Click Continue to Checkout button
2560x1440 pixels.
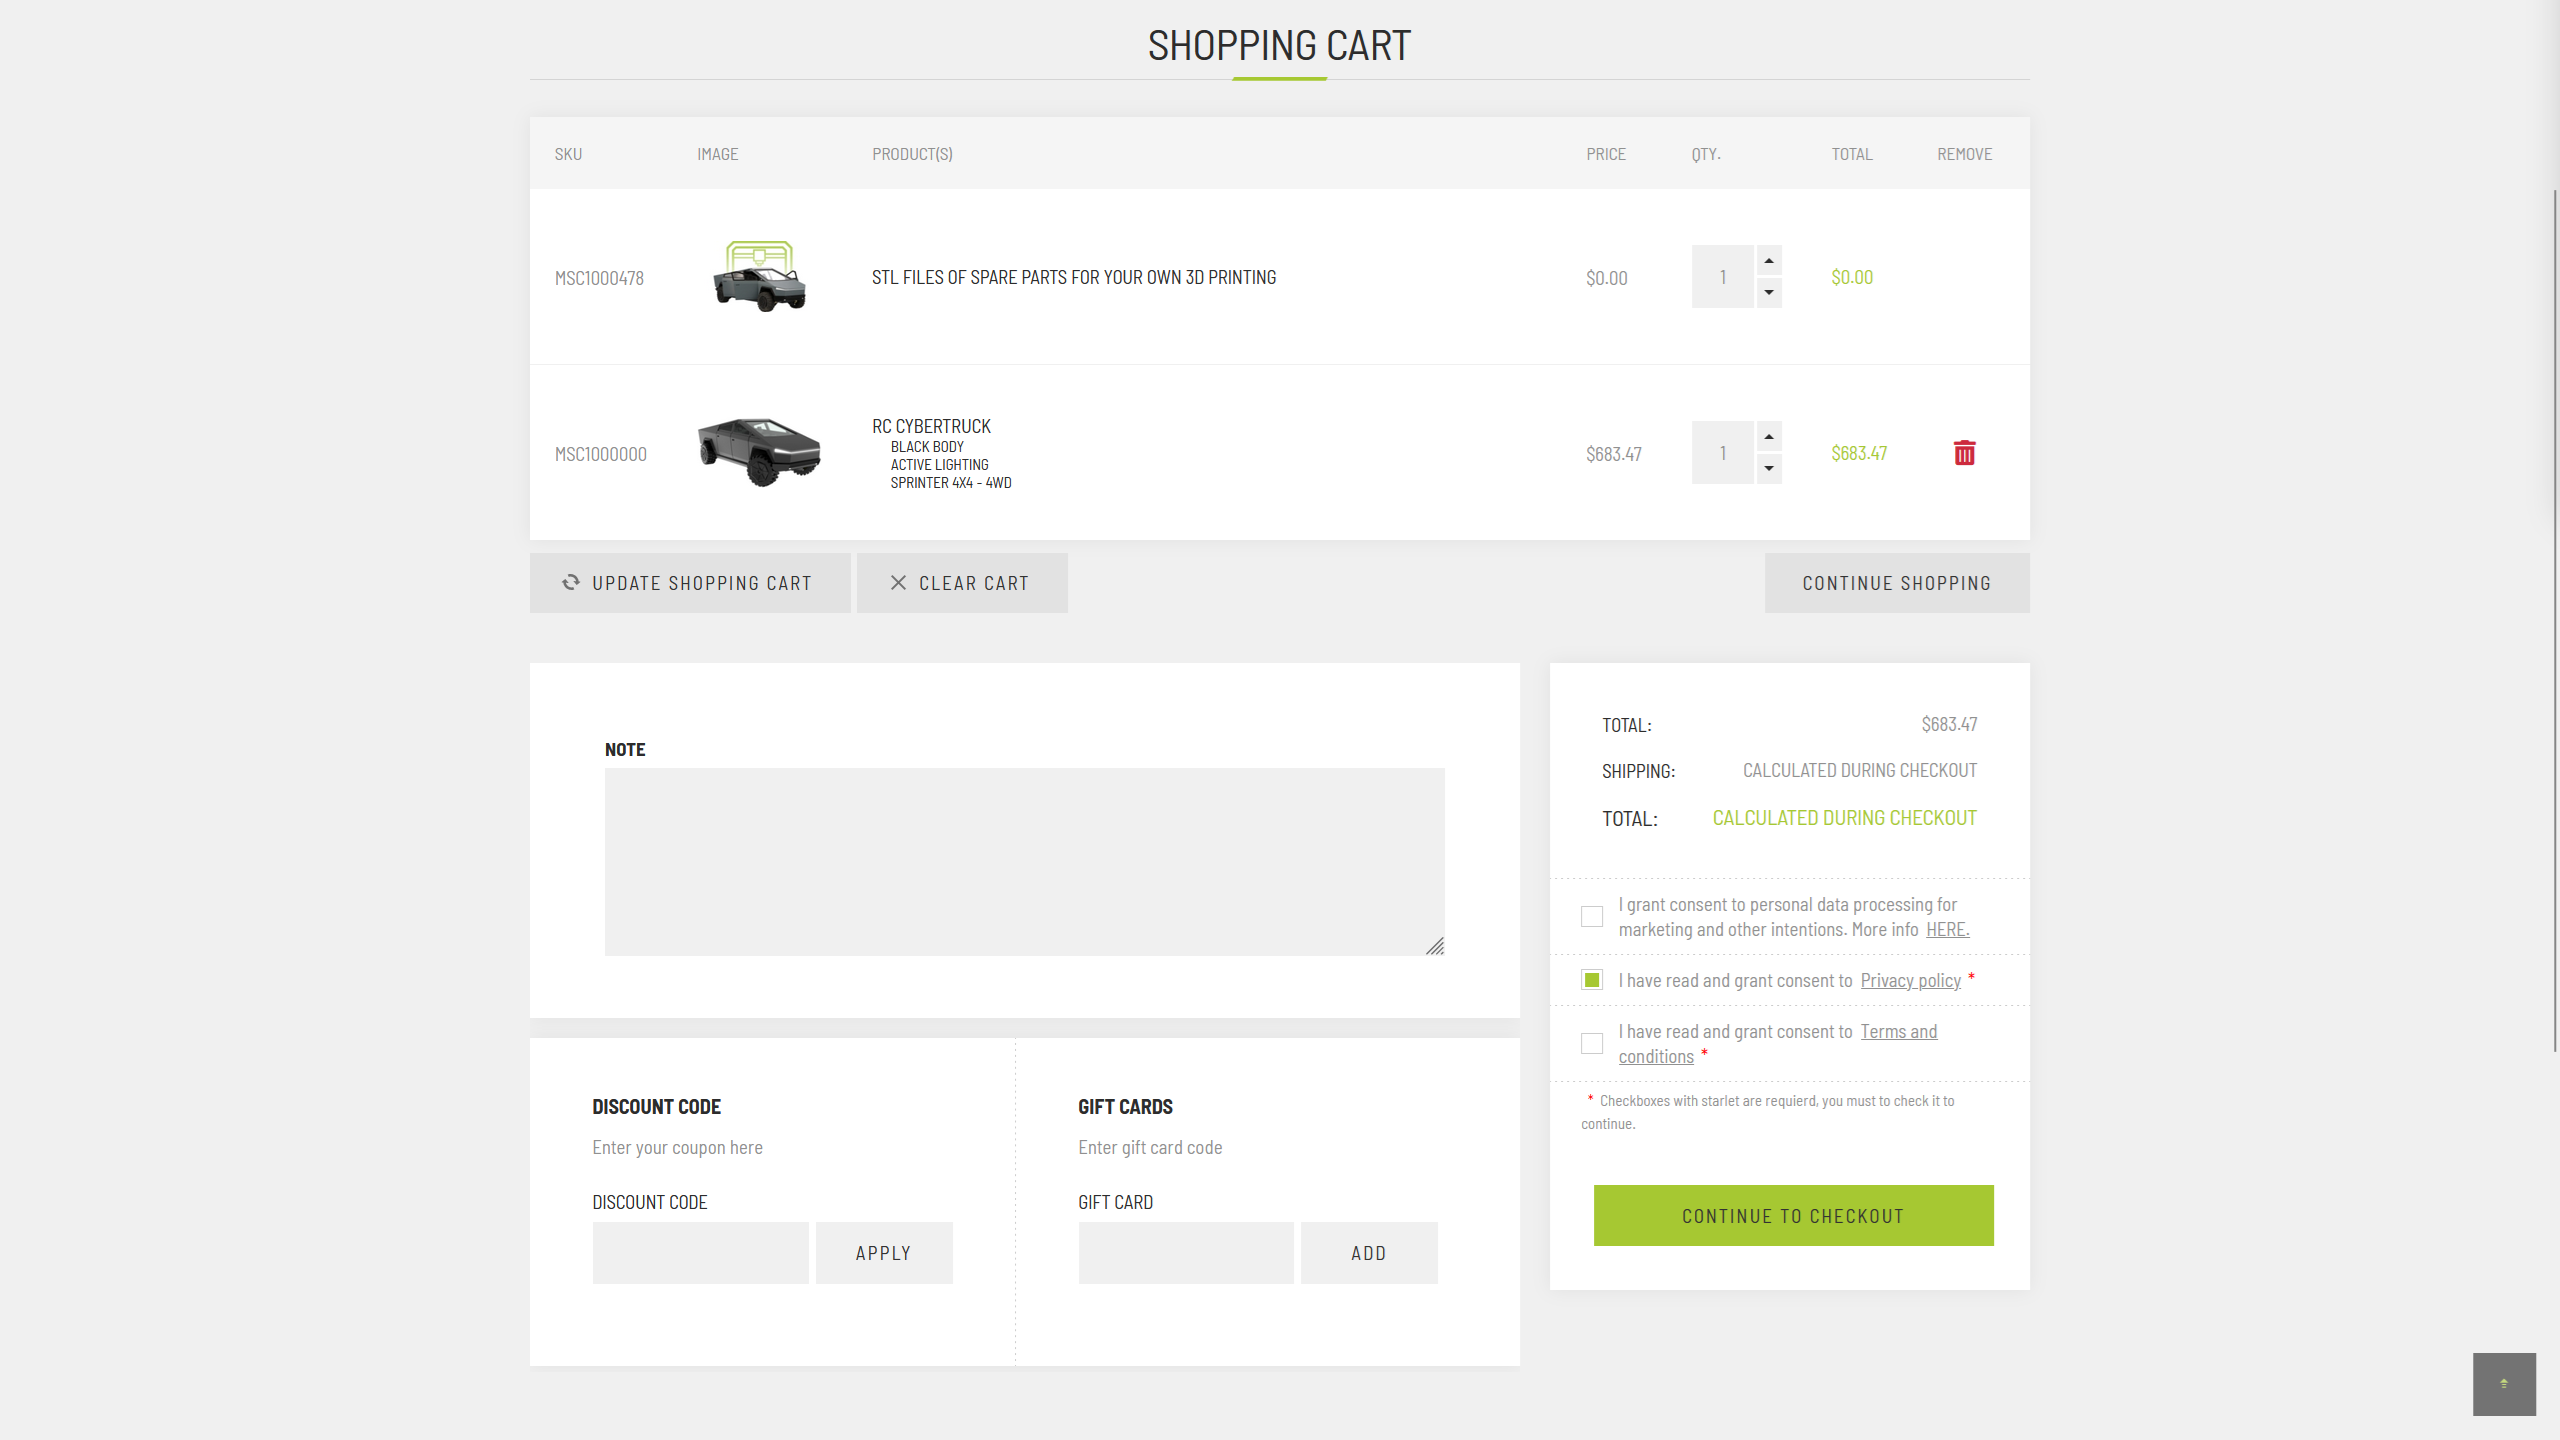[x=1793, y=1216]
